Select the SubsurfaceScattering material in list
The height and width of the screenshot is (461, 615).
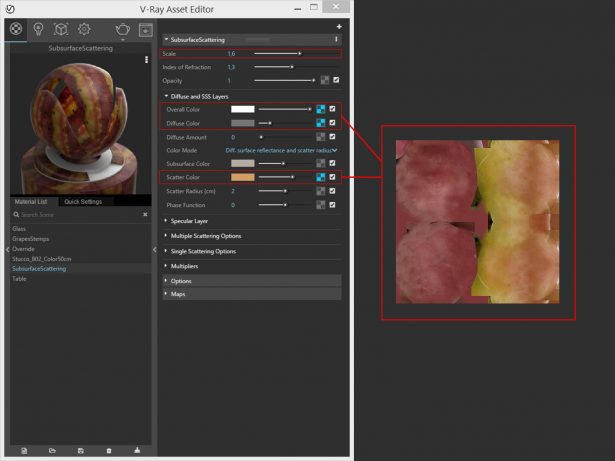[39, 269]
